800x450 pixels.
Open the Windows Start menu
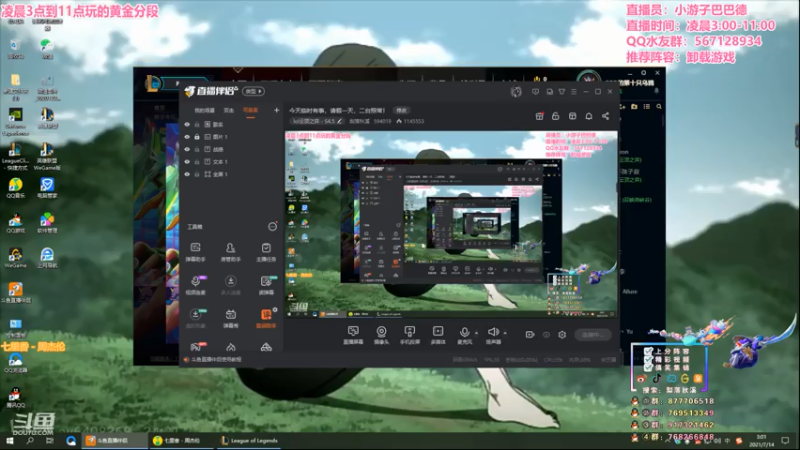[x=9, y=440]
